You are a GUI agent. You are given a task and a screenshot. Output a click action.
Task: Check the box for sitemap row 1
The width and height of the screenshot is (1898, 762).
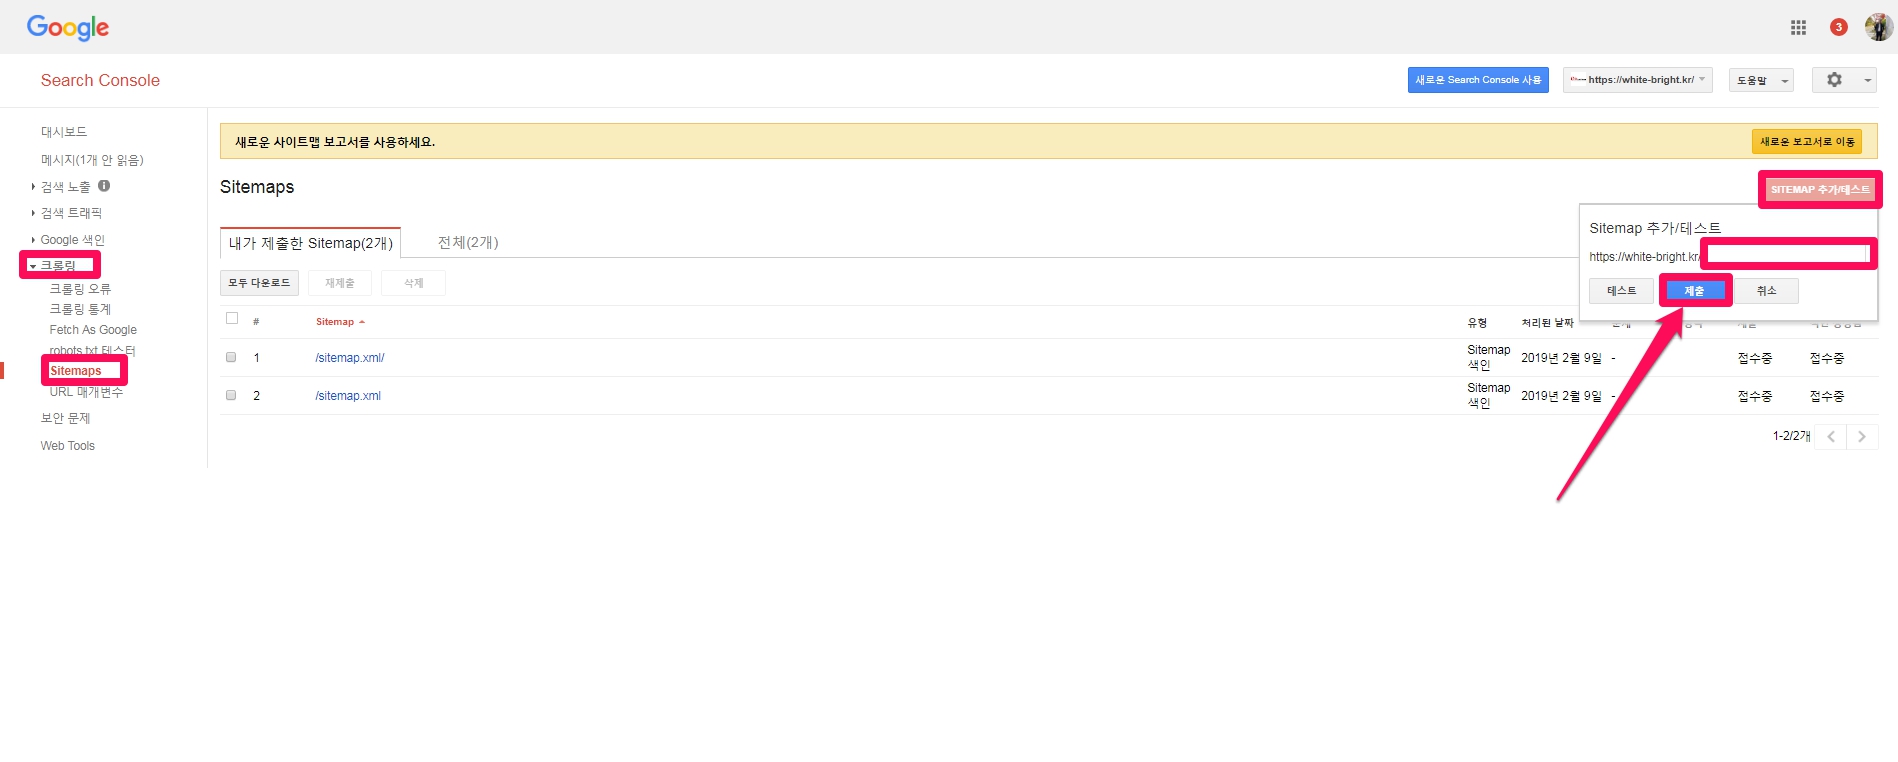click(231, 357)
